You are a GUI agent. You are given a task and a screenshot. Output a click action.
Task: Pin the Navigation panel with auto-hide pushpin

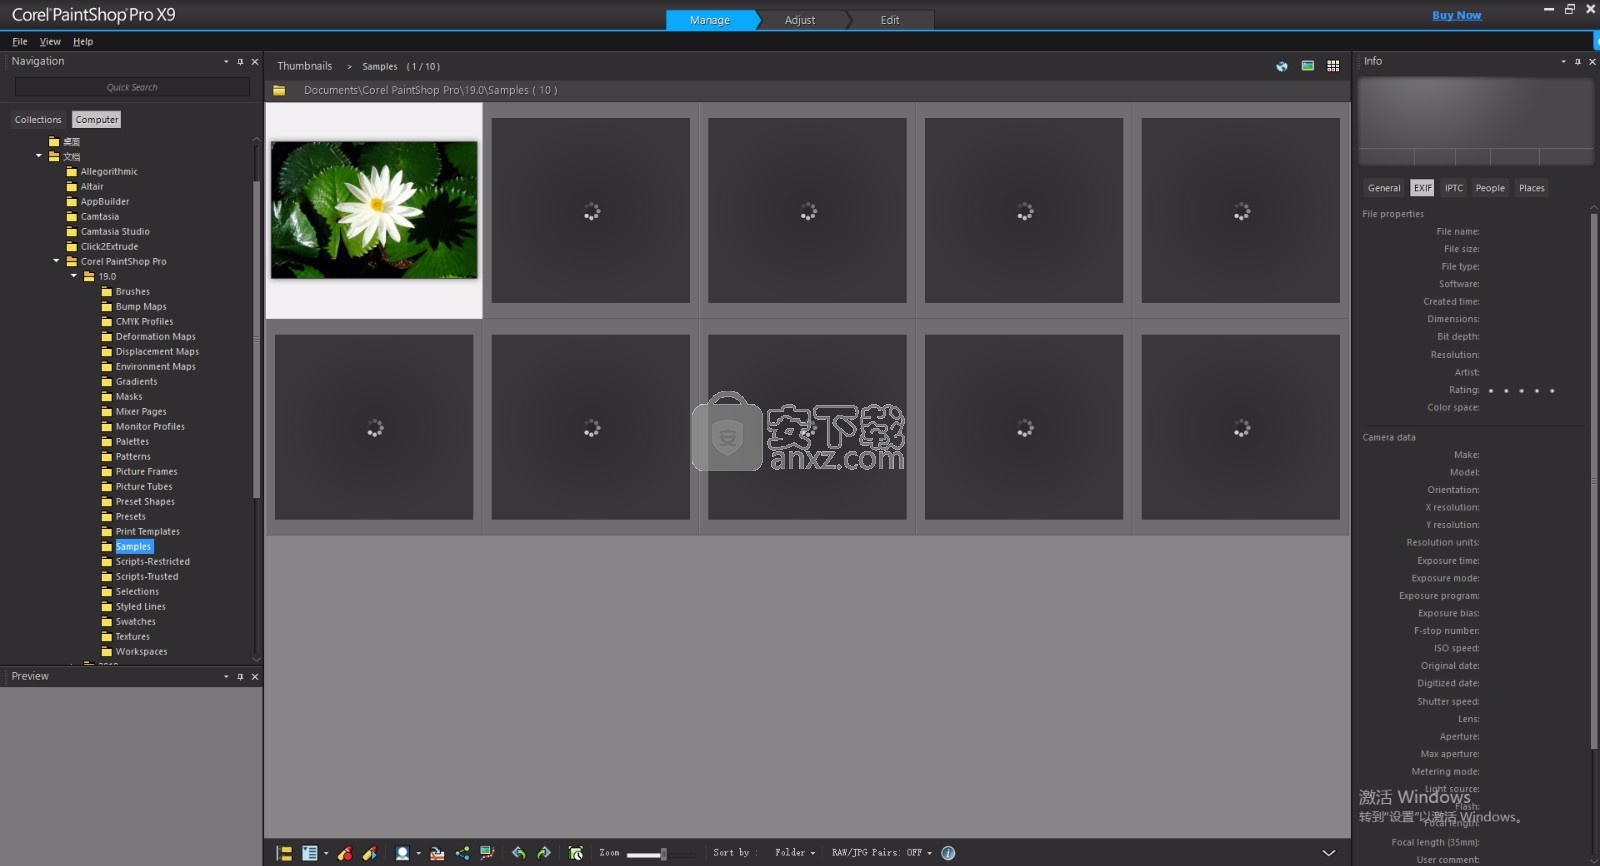(x=240, y=62)
